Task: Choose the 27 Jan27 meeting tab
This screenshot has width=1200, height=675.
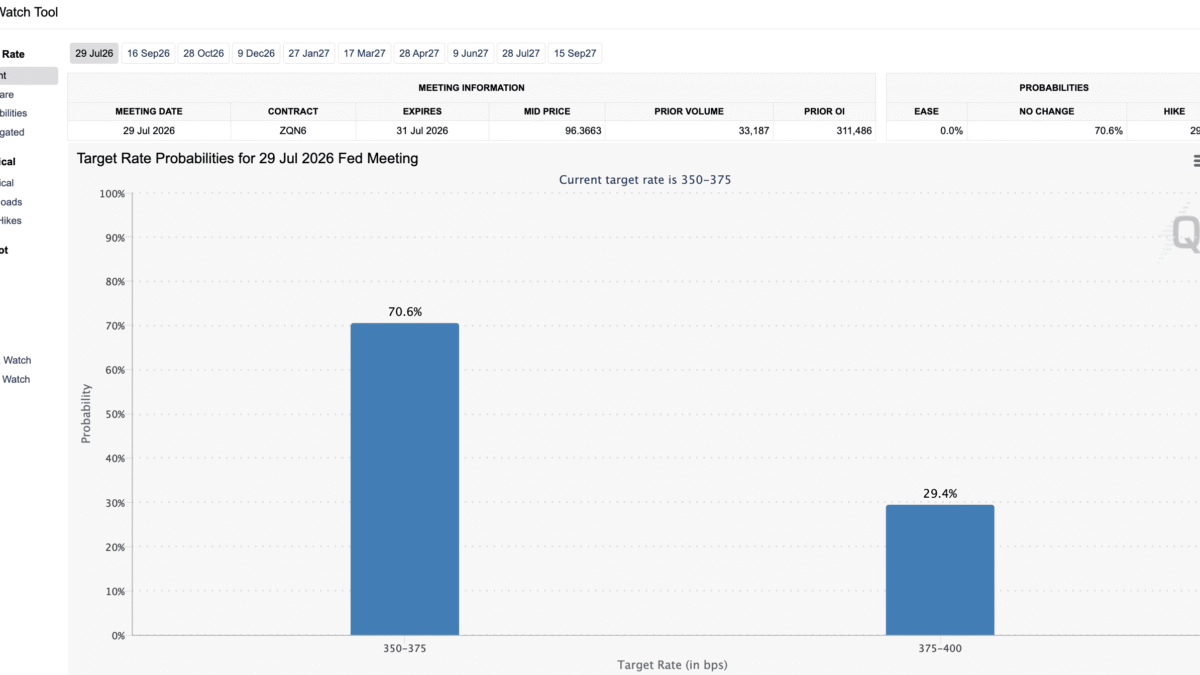Action: pos(309,53)
